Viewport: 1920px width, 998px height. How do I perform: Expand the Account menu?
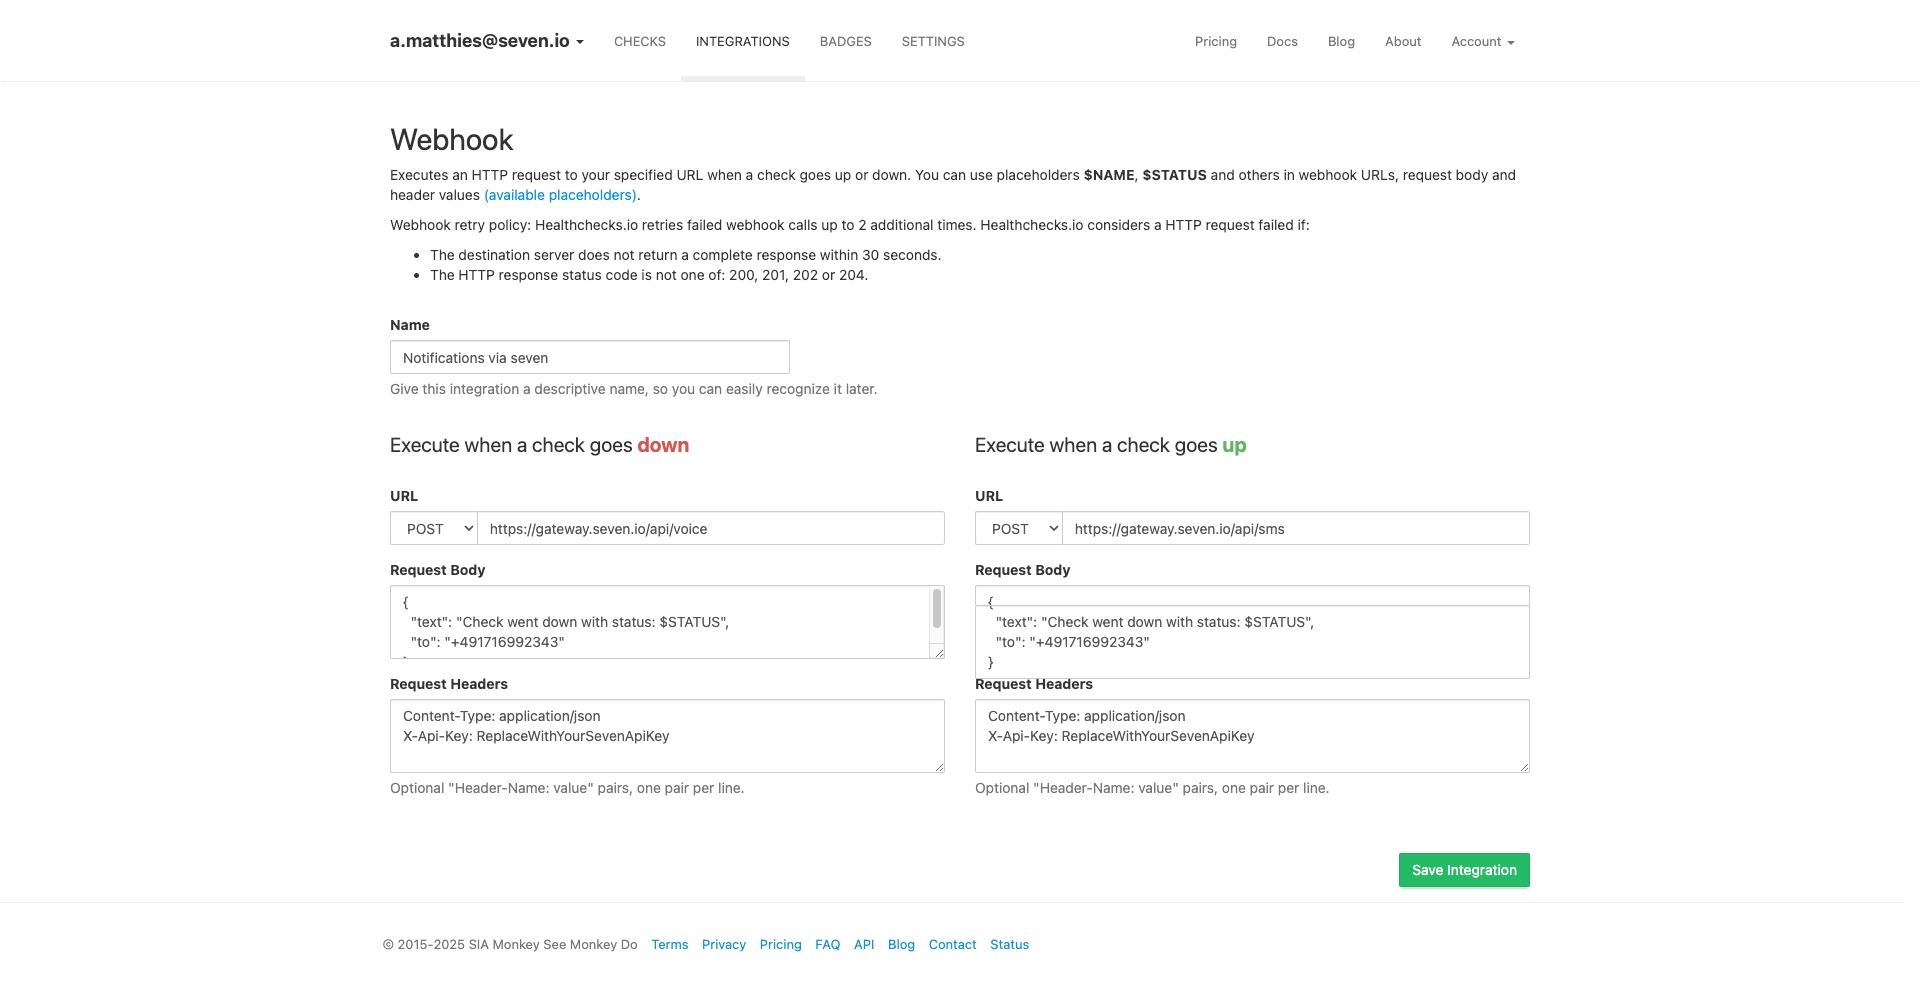[x=1482, y=41]
